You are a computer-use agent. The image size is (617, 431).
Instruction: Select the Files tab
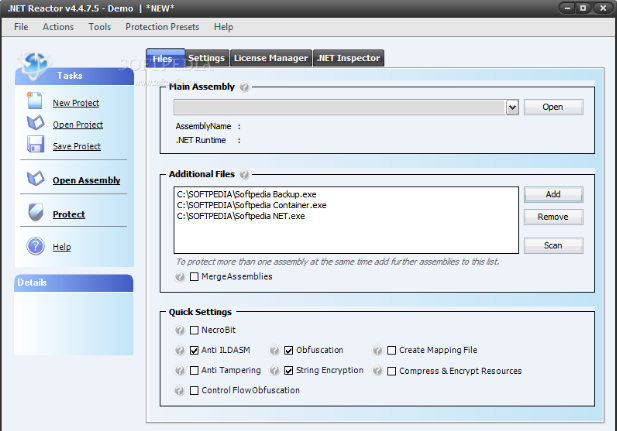click(x=165, y=58)
